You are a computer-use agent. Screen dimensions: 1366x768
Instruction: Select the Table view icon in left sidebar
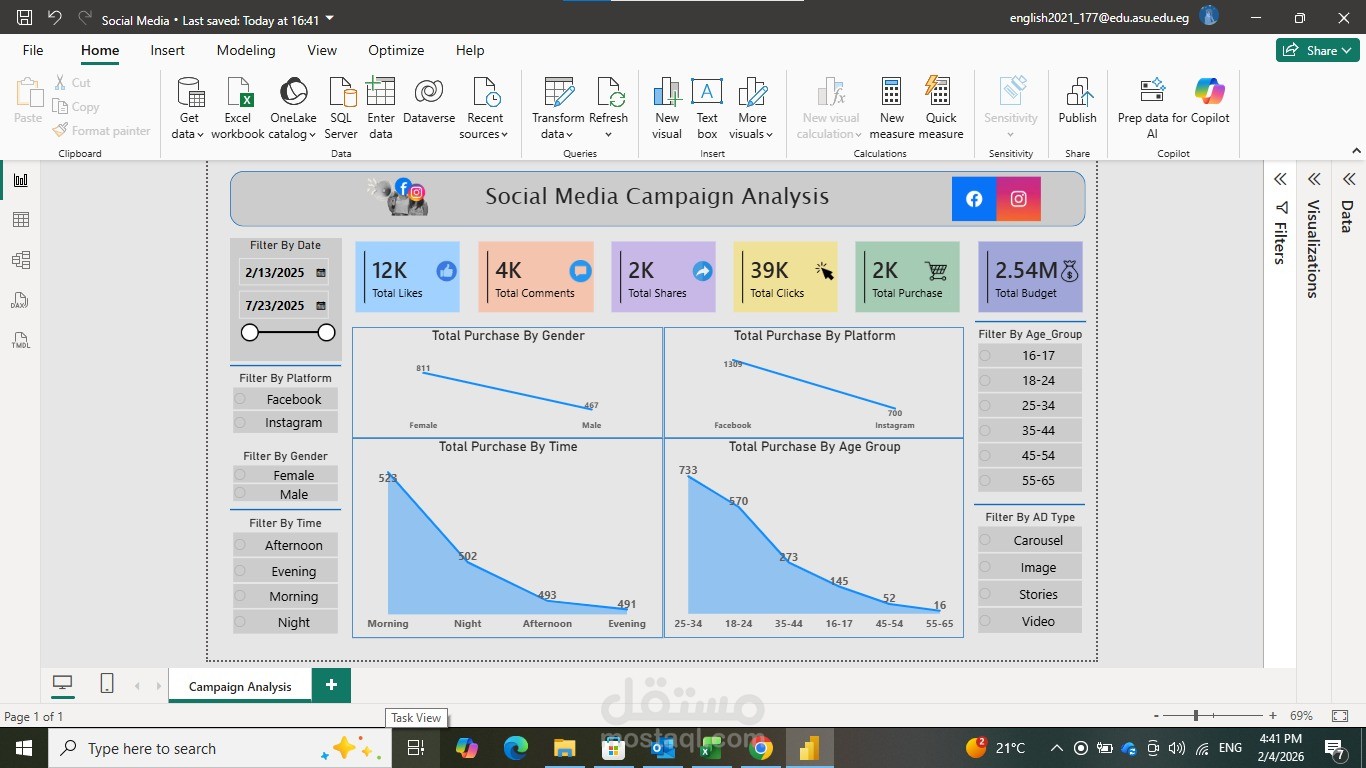pos(22,219)
